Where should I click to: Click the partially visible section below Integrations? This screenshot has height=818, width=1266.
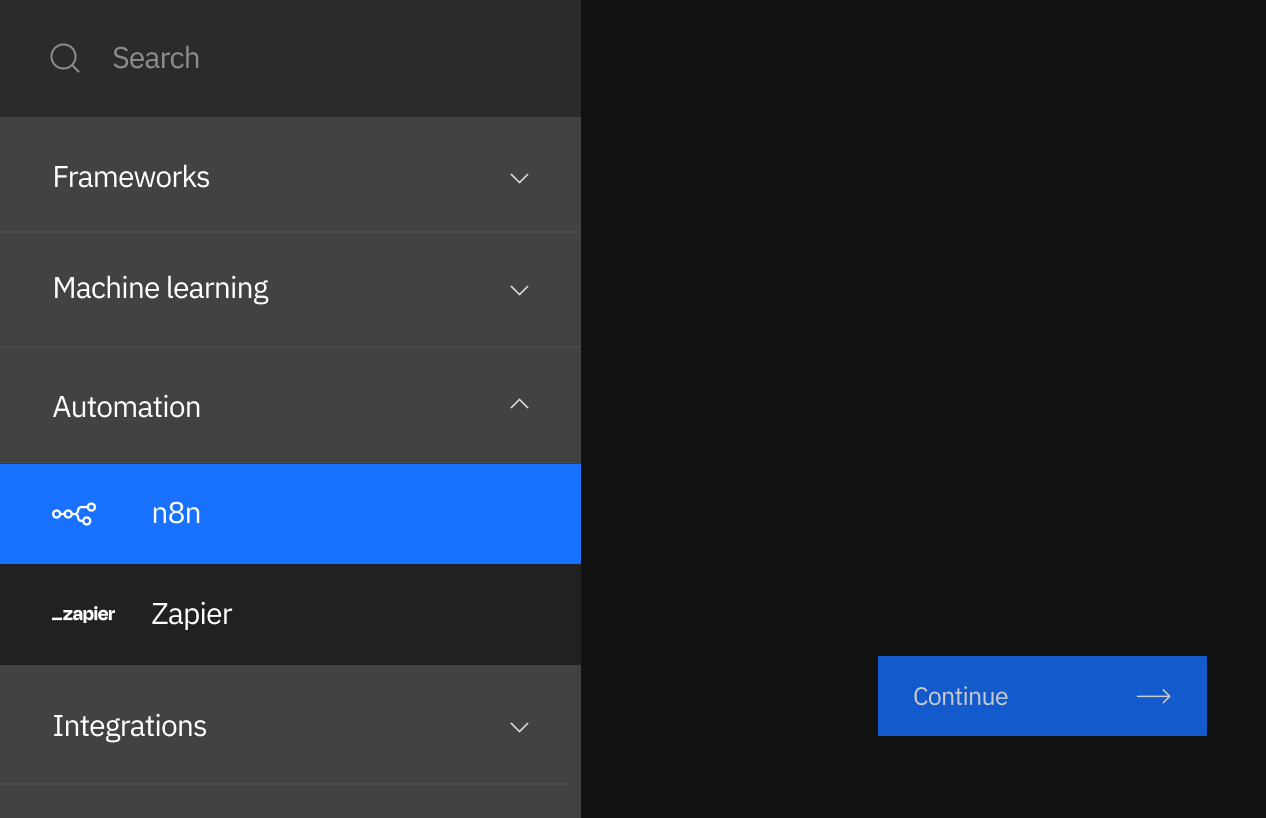tap(290, 801)
